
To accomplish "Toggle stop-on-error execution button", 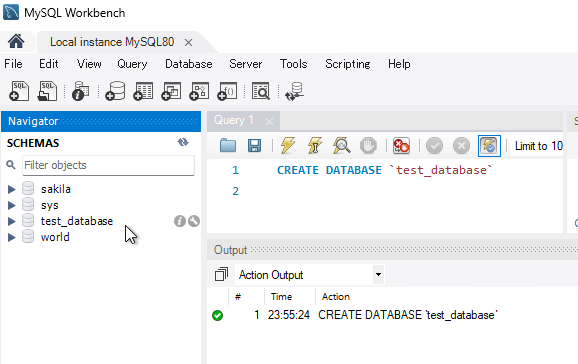I will 401,146.
